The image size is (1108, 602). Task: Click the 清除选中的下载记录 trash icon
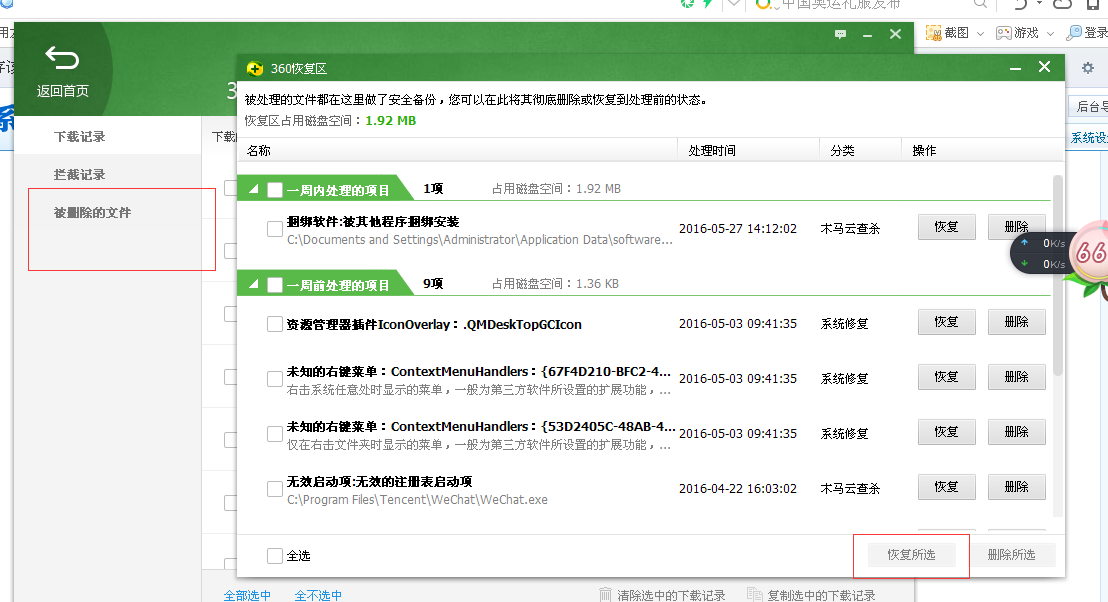[x=606, y=595]
